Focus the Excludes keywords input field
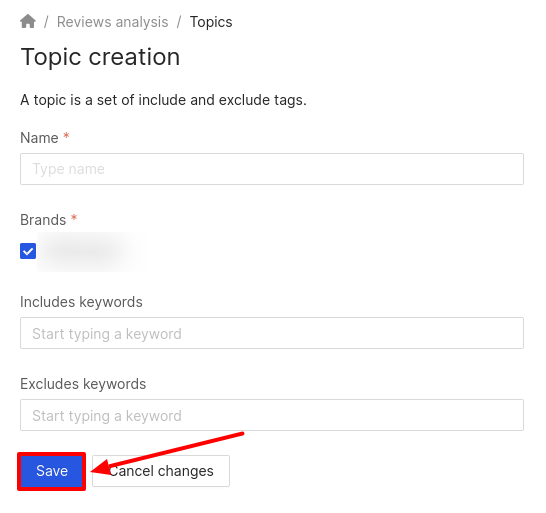Image resolution: width=546 pixels, height=513 pixels. (272, 415)
